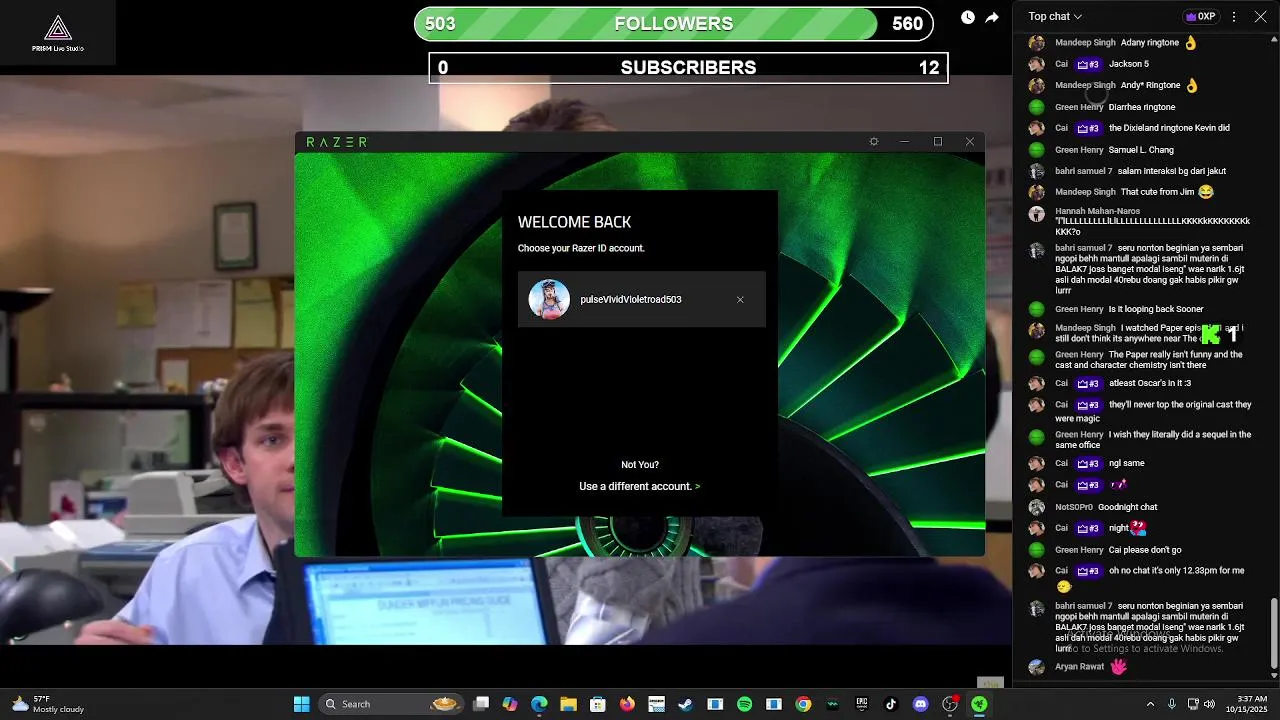Click Cai's #3 member badge beside 'ngl same'
The image size is (1280, 720).
1088,463
